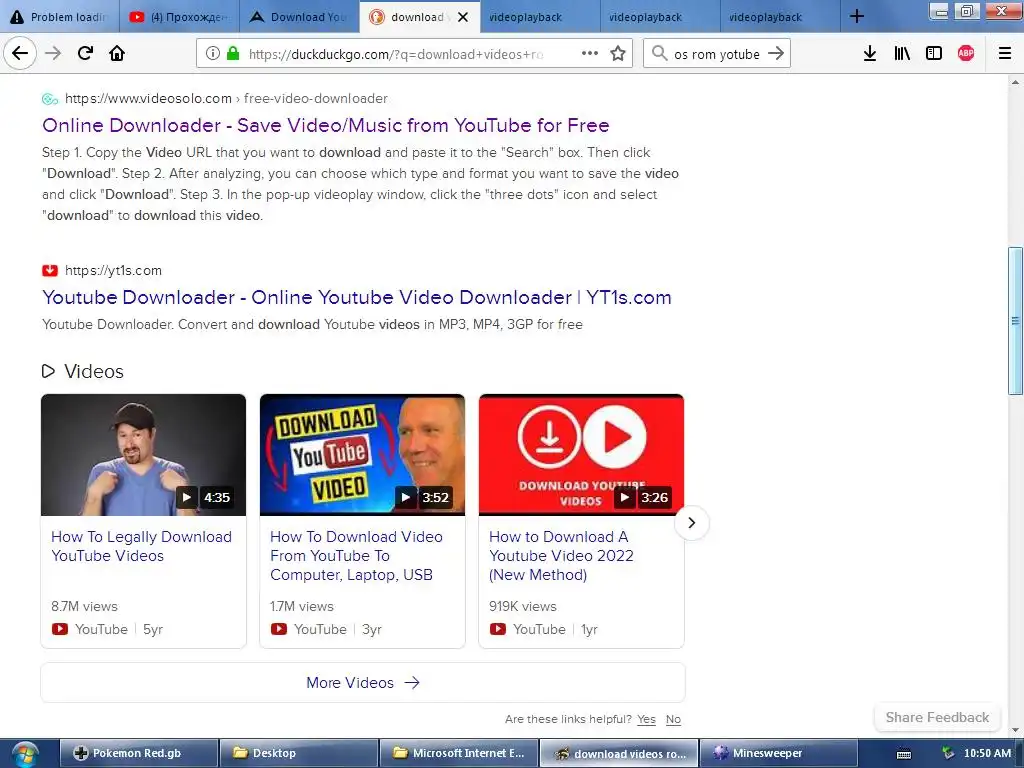Click the 3:52 duration play badge
1024x768 pixels.
click(x=424, y=497)
